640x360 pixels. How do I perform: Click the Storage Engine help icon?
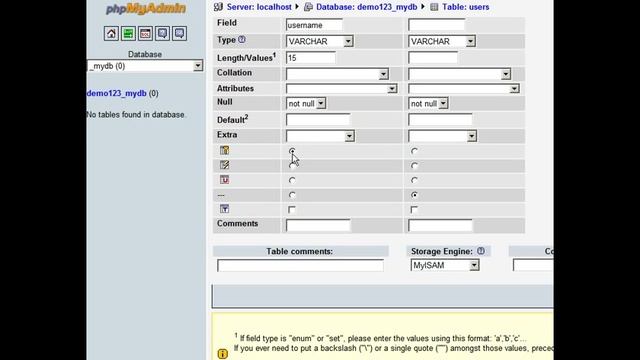click(x=481, y=251)
